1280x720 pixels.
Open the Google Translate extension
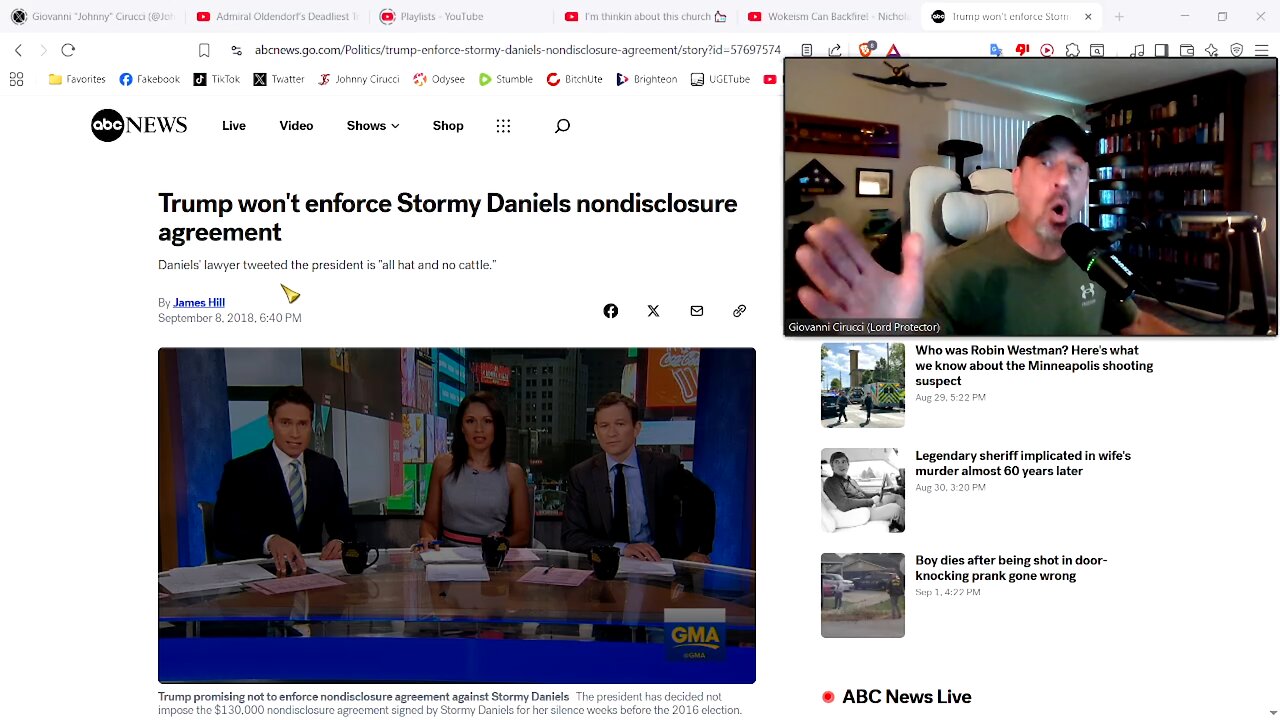coord(996,50)
